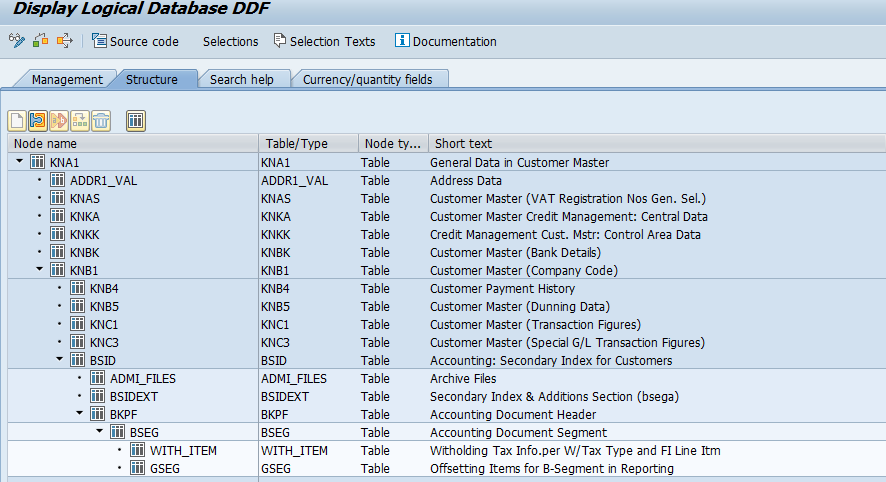Collapse the BSID node arrow

pyautogui.click(x=60, y=360)
